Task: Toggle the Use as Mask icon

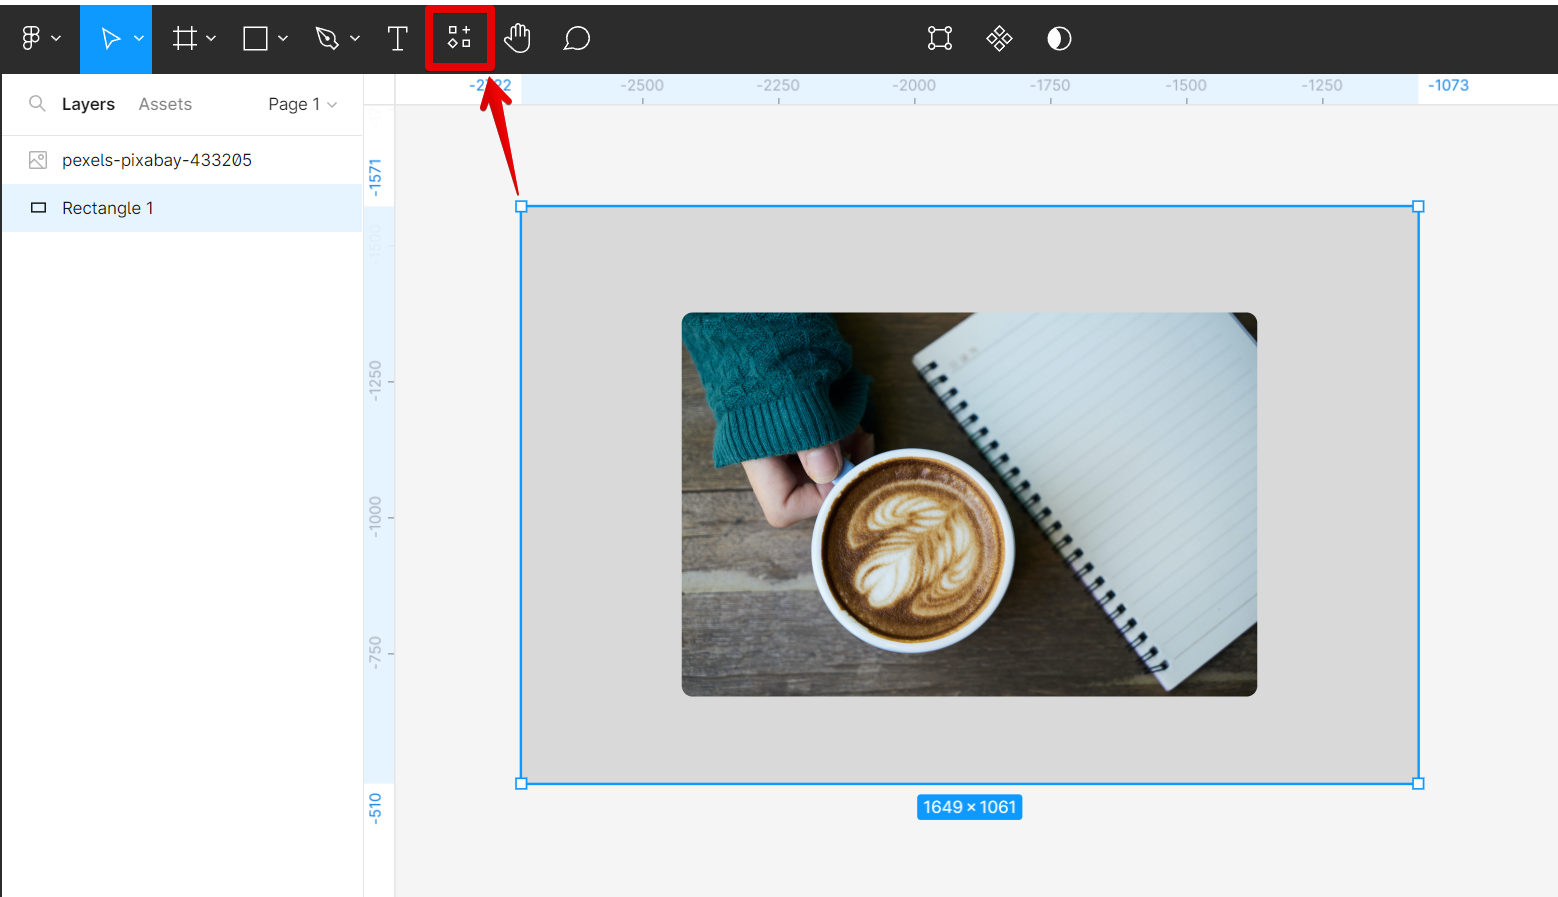Action: (x=1059, y=38)
